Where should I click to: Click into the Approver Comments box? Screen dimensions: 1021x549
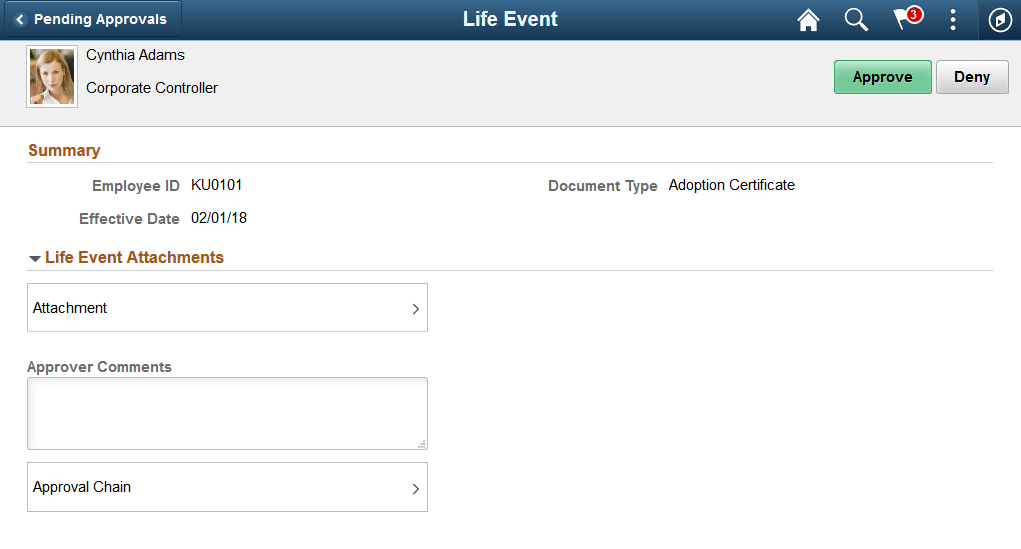227,414
